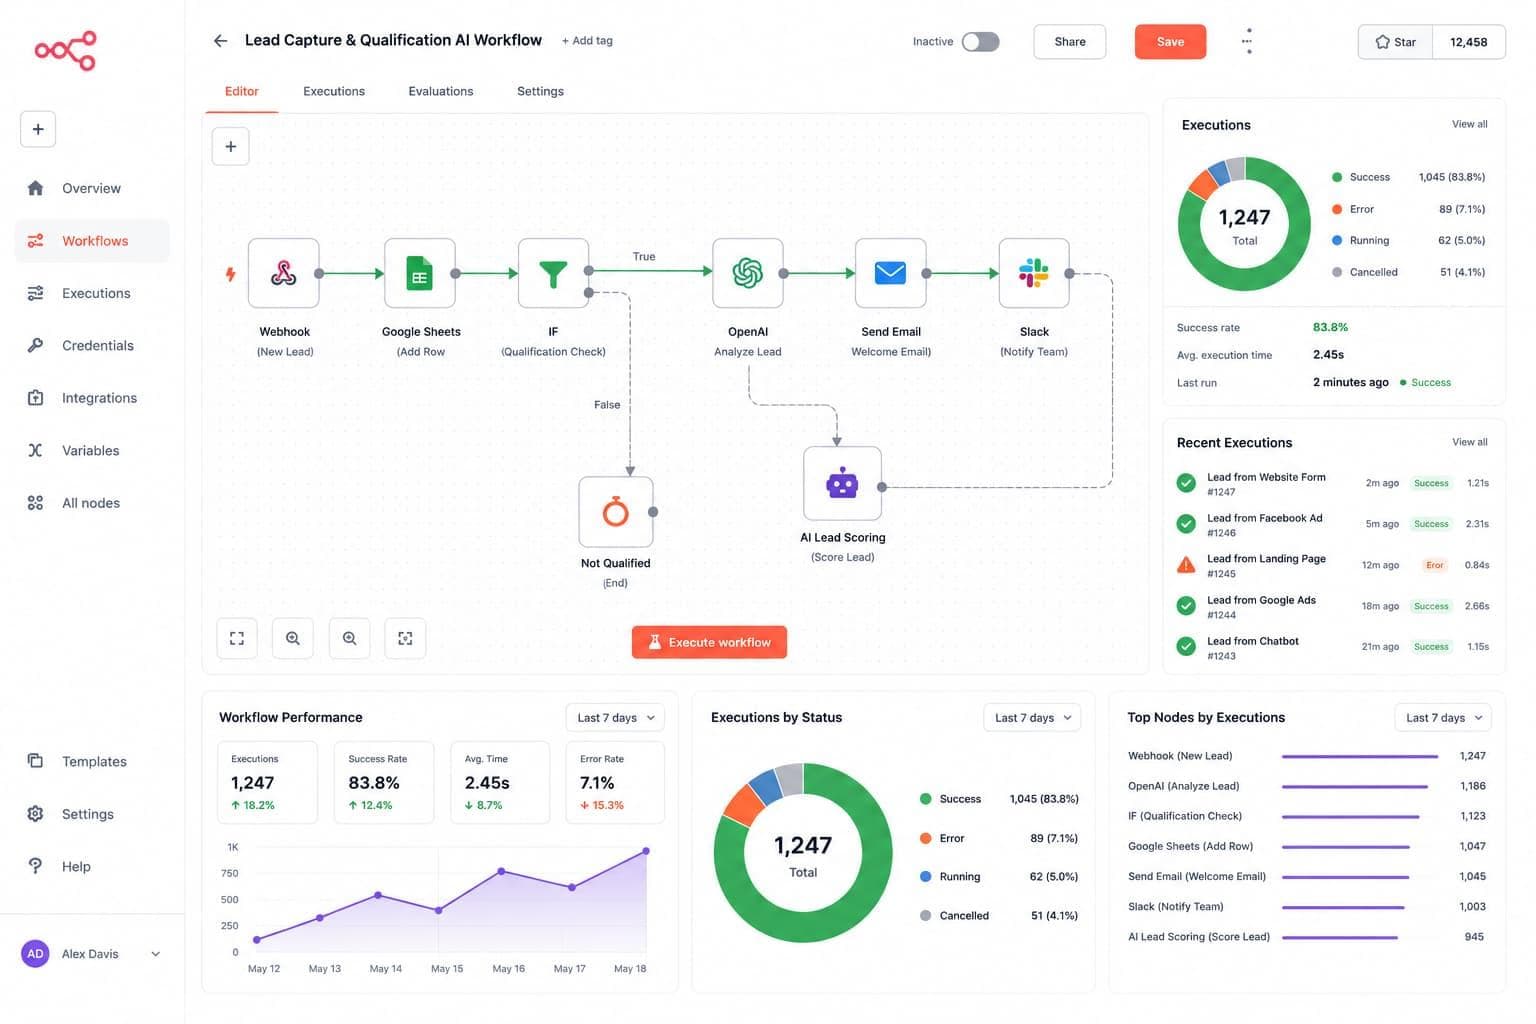Switch to the Editor tab

[241, 91]
